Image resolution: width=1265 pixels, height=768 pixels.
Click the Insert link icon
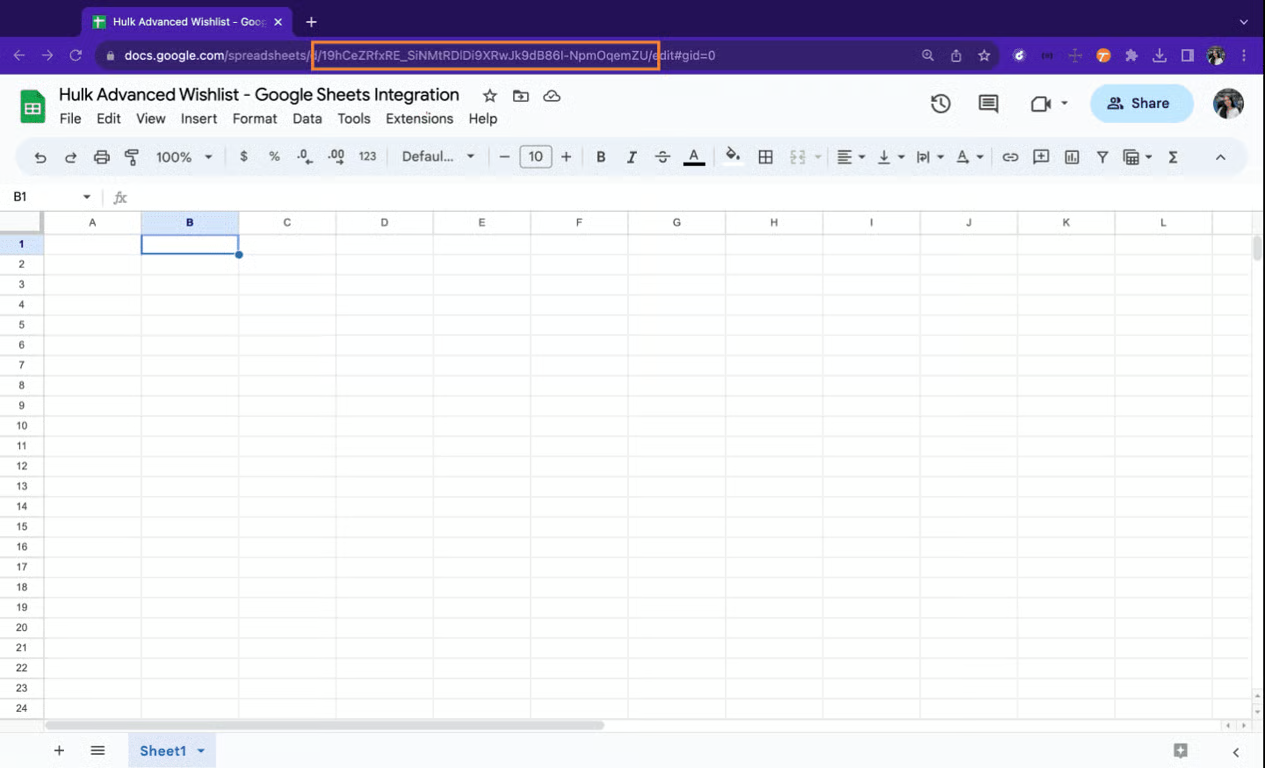pos(1010,157)
